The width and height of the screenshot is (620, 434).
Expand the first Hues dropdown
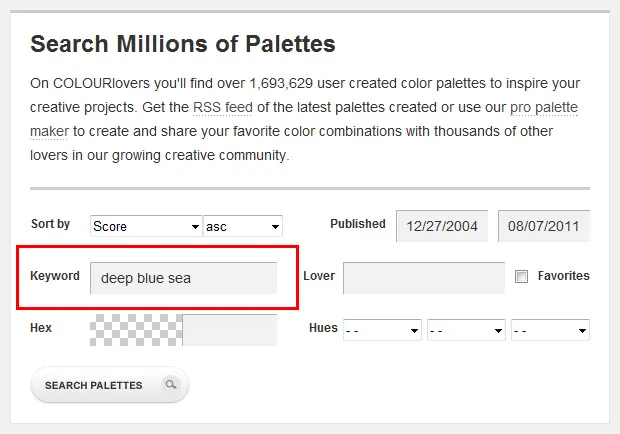click(x=382, y=330)
